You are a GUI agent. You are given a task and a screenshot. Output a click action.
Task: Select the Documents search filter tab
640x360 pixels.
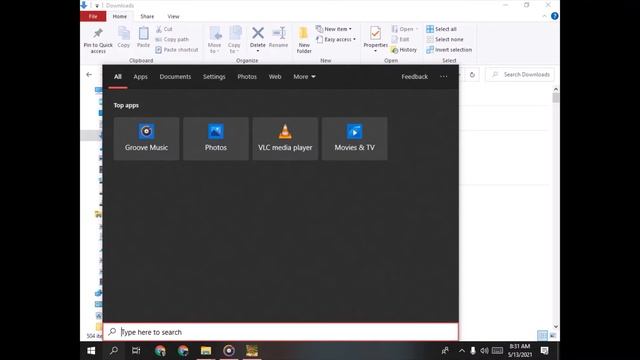(x=175, y=77)
